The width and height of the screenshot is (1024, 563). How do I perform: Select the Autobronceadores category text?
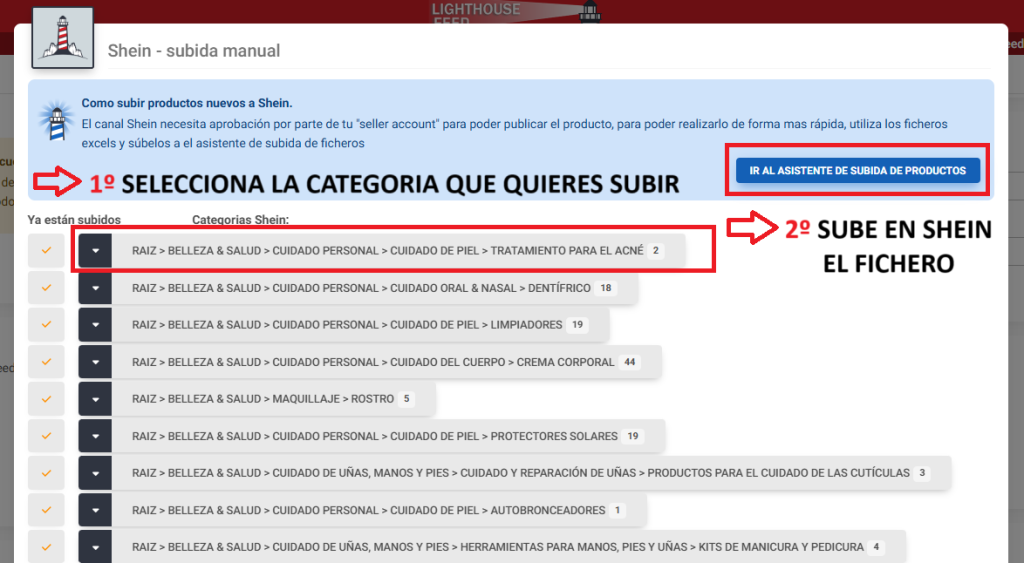pos(368,510)
